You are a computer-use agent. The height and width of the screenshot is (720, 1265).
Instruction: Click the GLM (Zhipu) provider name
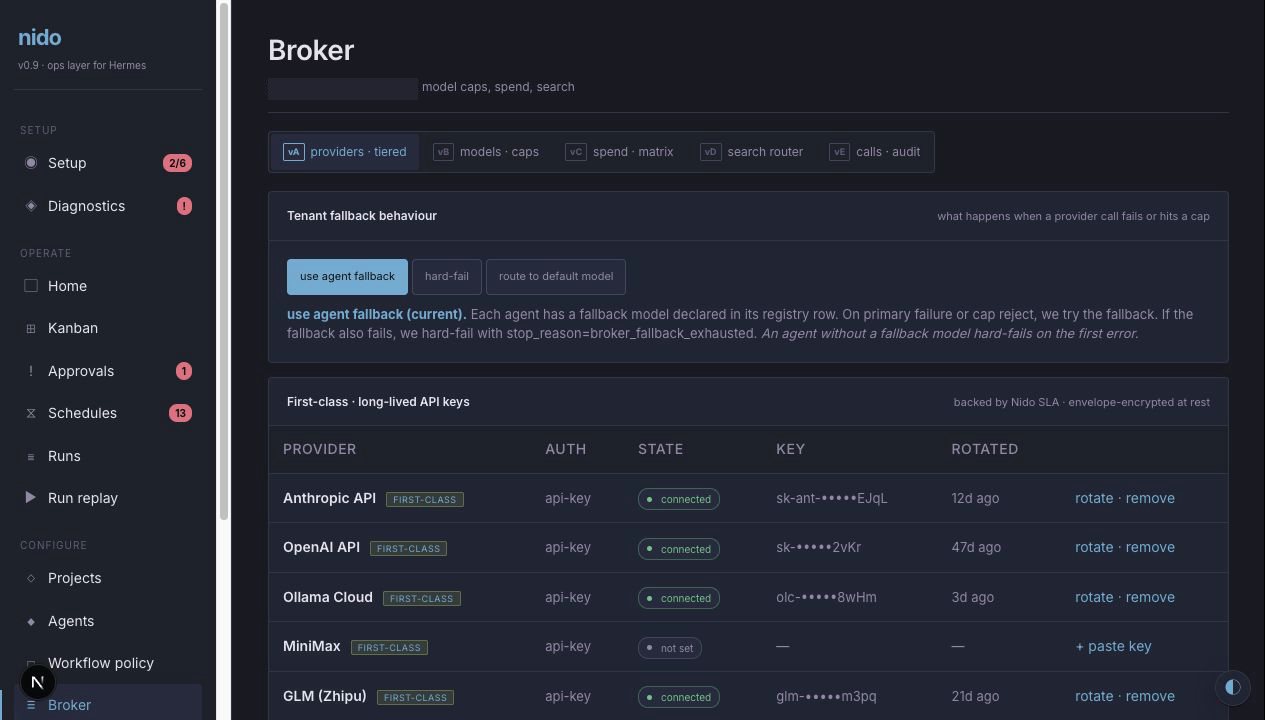pyautogui.click(x=325, y=696)
